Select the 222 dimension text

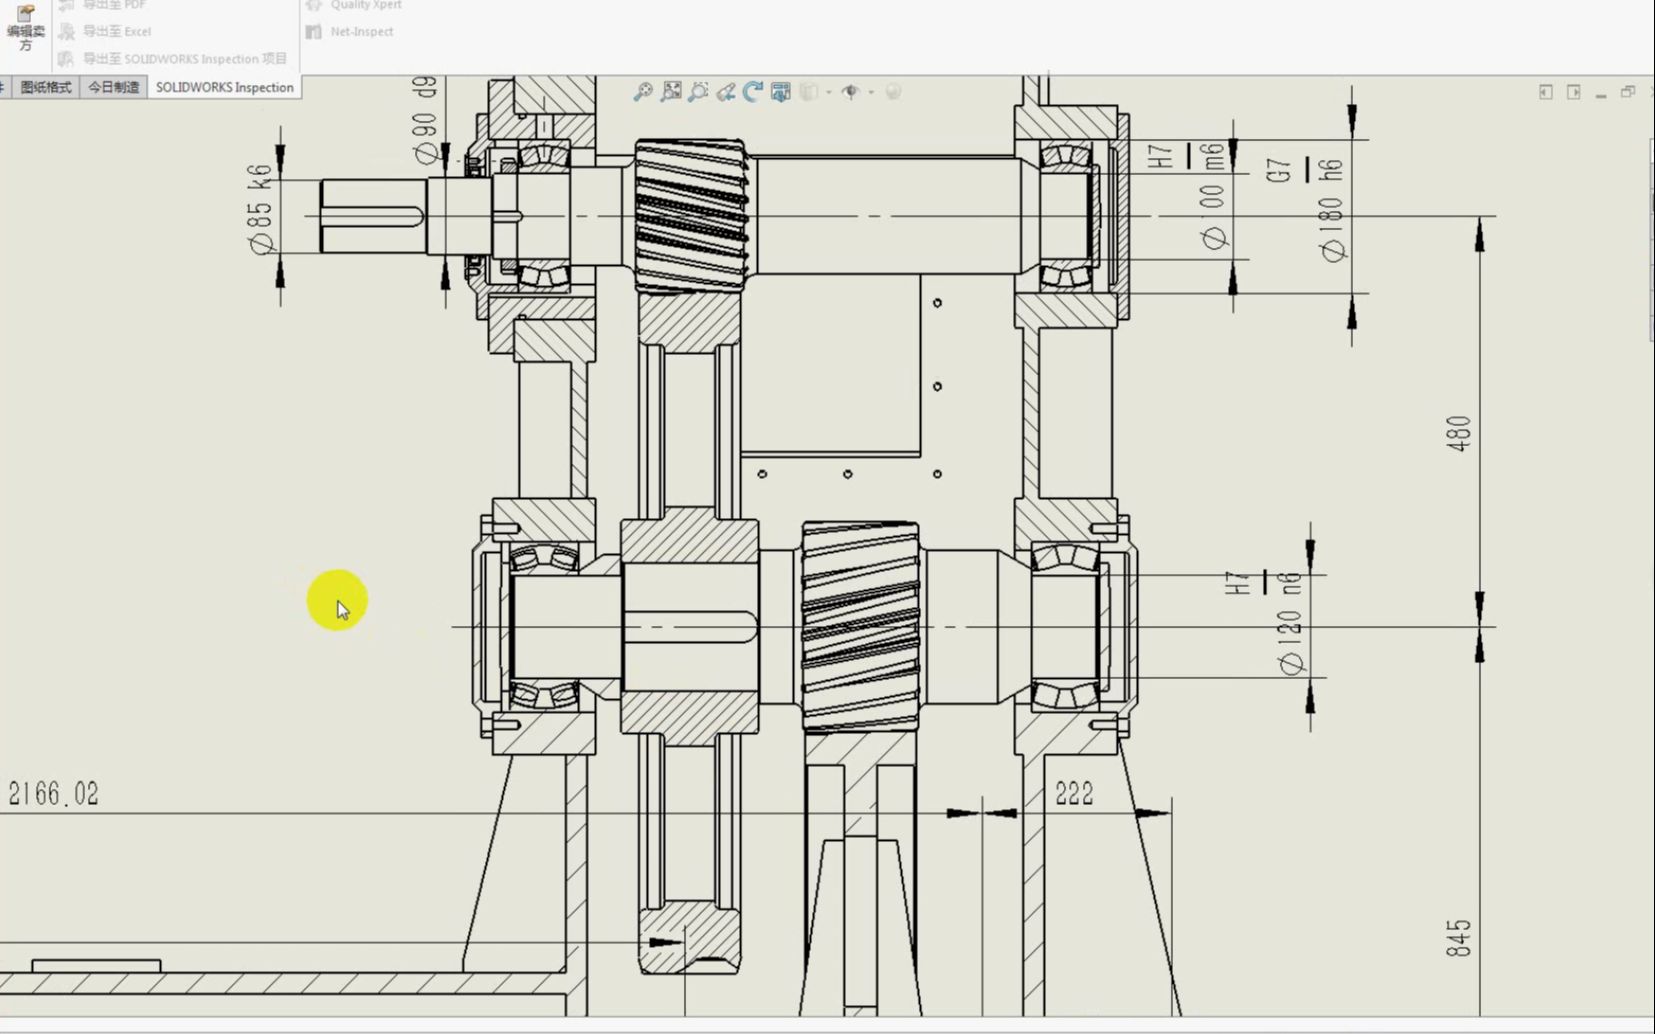[1074, 794]
